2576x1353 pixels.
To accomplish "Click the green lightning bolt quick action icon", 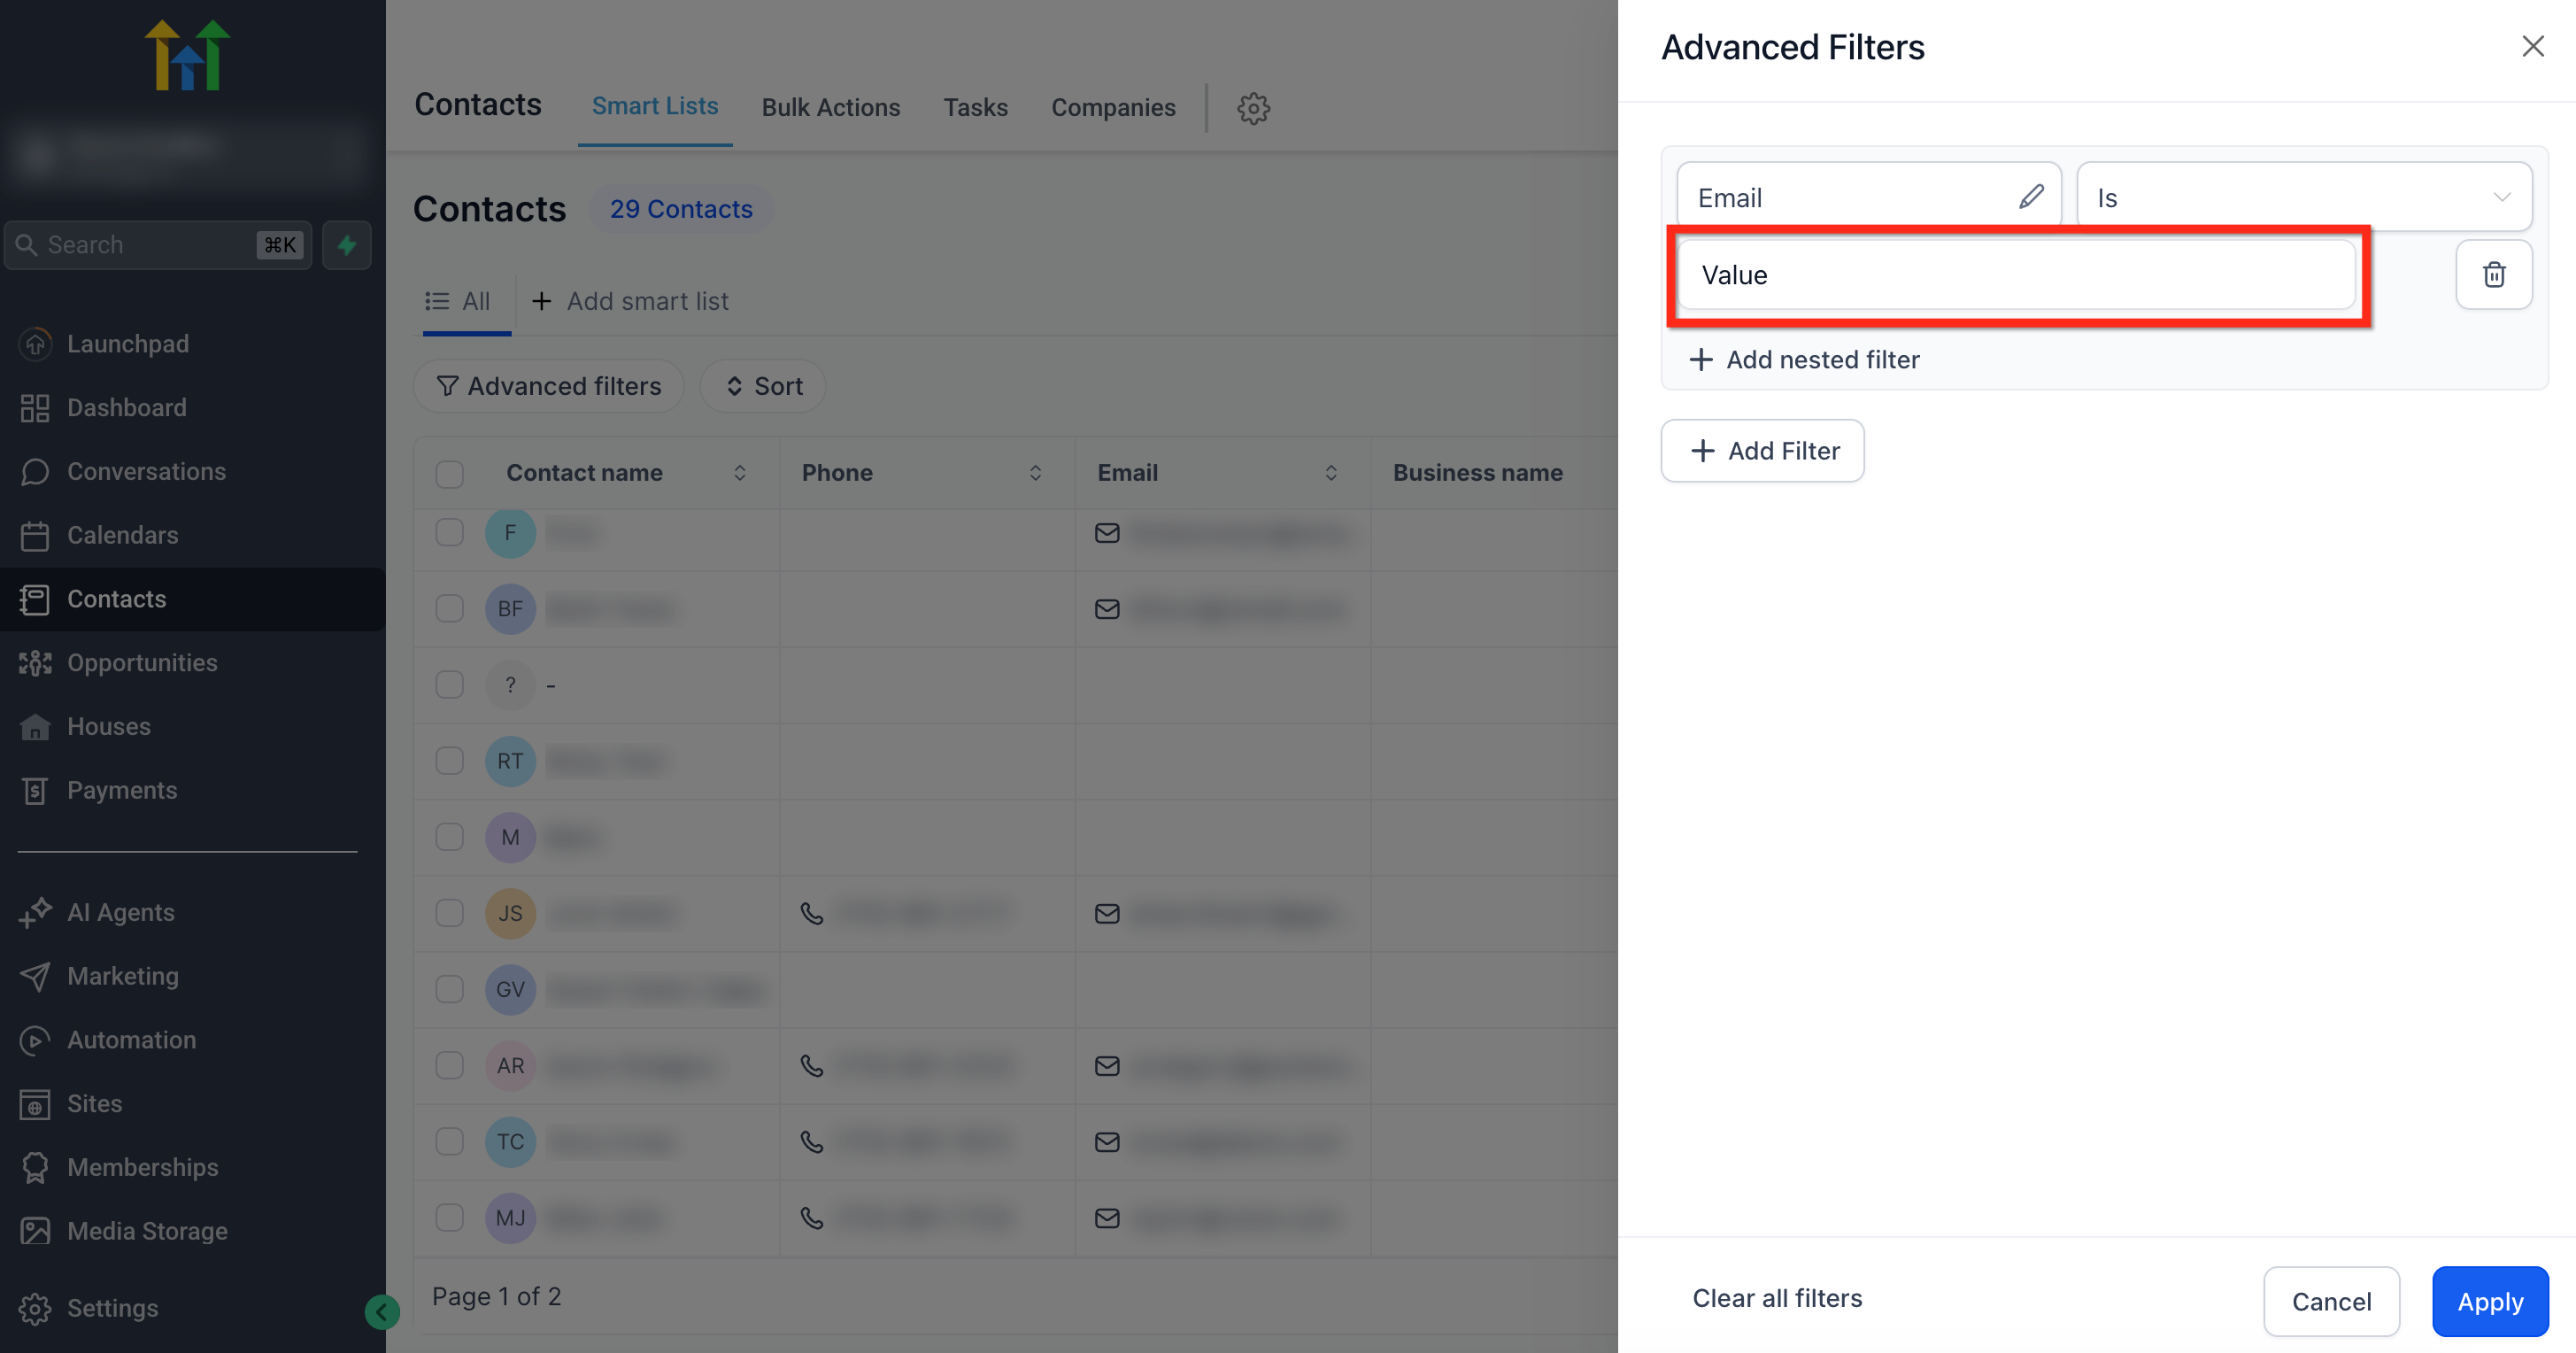I will [347, 245].
